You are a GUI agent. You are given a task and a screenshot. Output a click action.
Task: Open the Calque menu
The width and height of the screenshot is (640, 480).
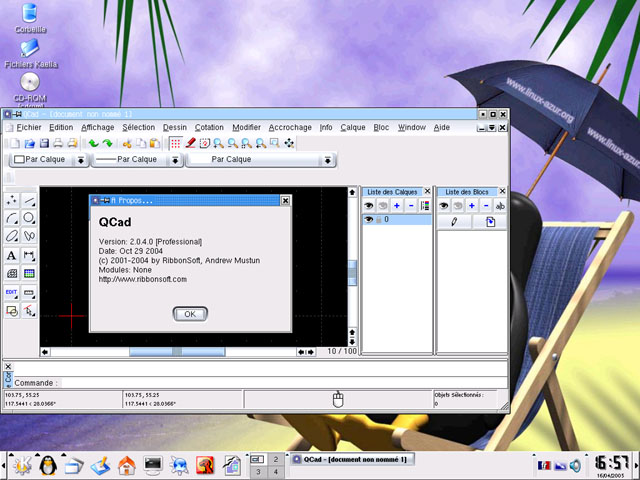point(353,127)
